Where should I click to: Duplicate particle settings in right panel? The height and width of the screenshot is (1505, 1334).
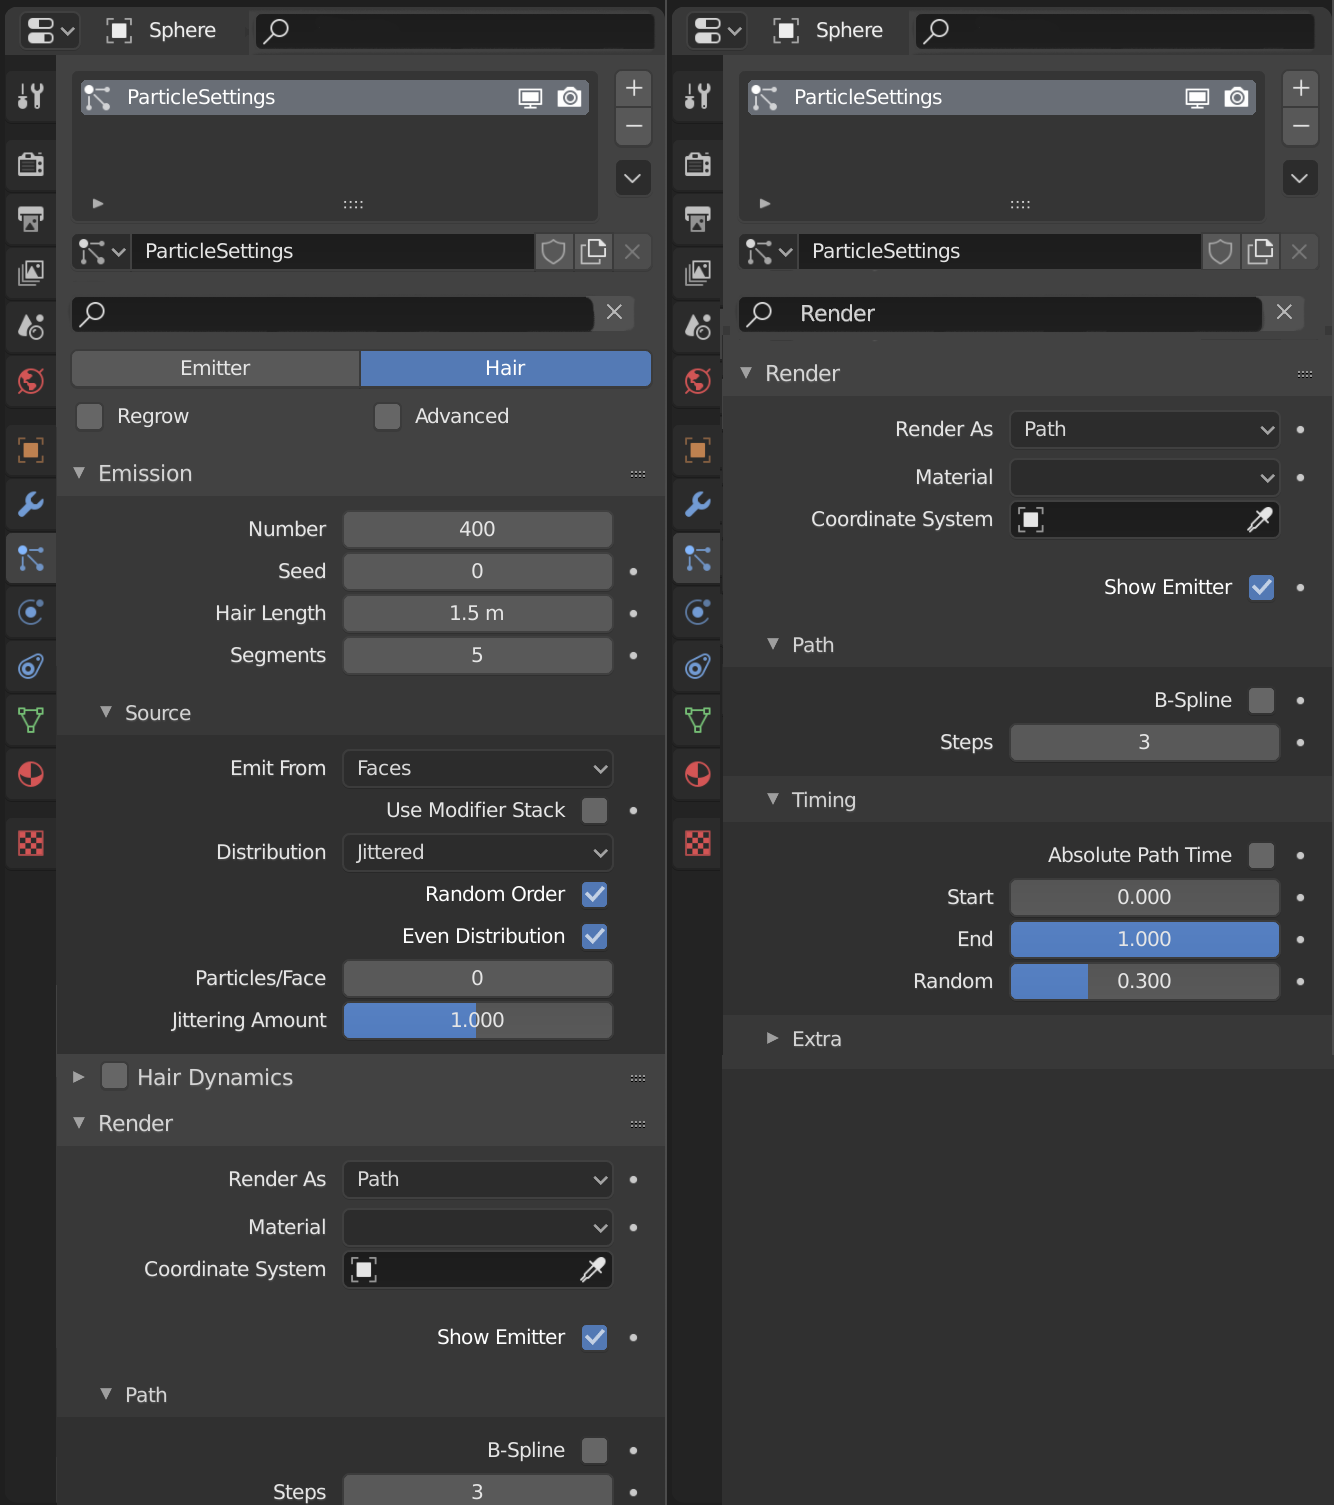[x=1260, y=251]
